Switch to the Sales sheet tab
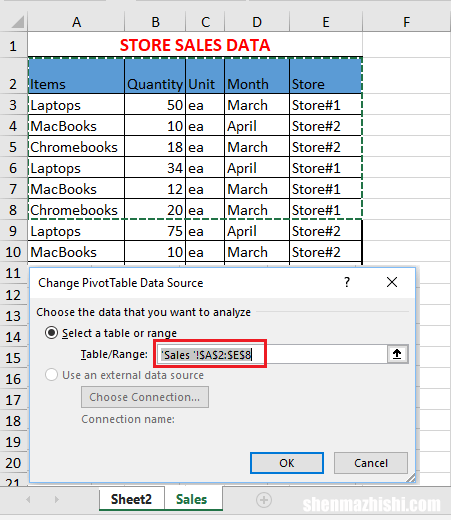 [x=192, y=499]
